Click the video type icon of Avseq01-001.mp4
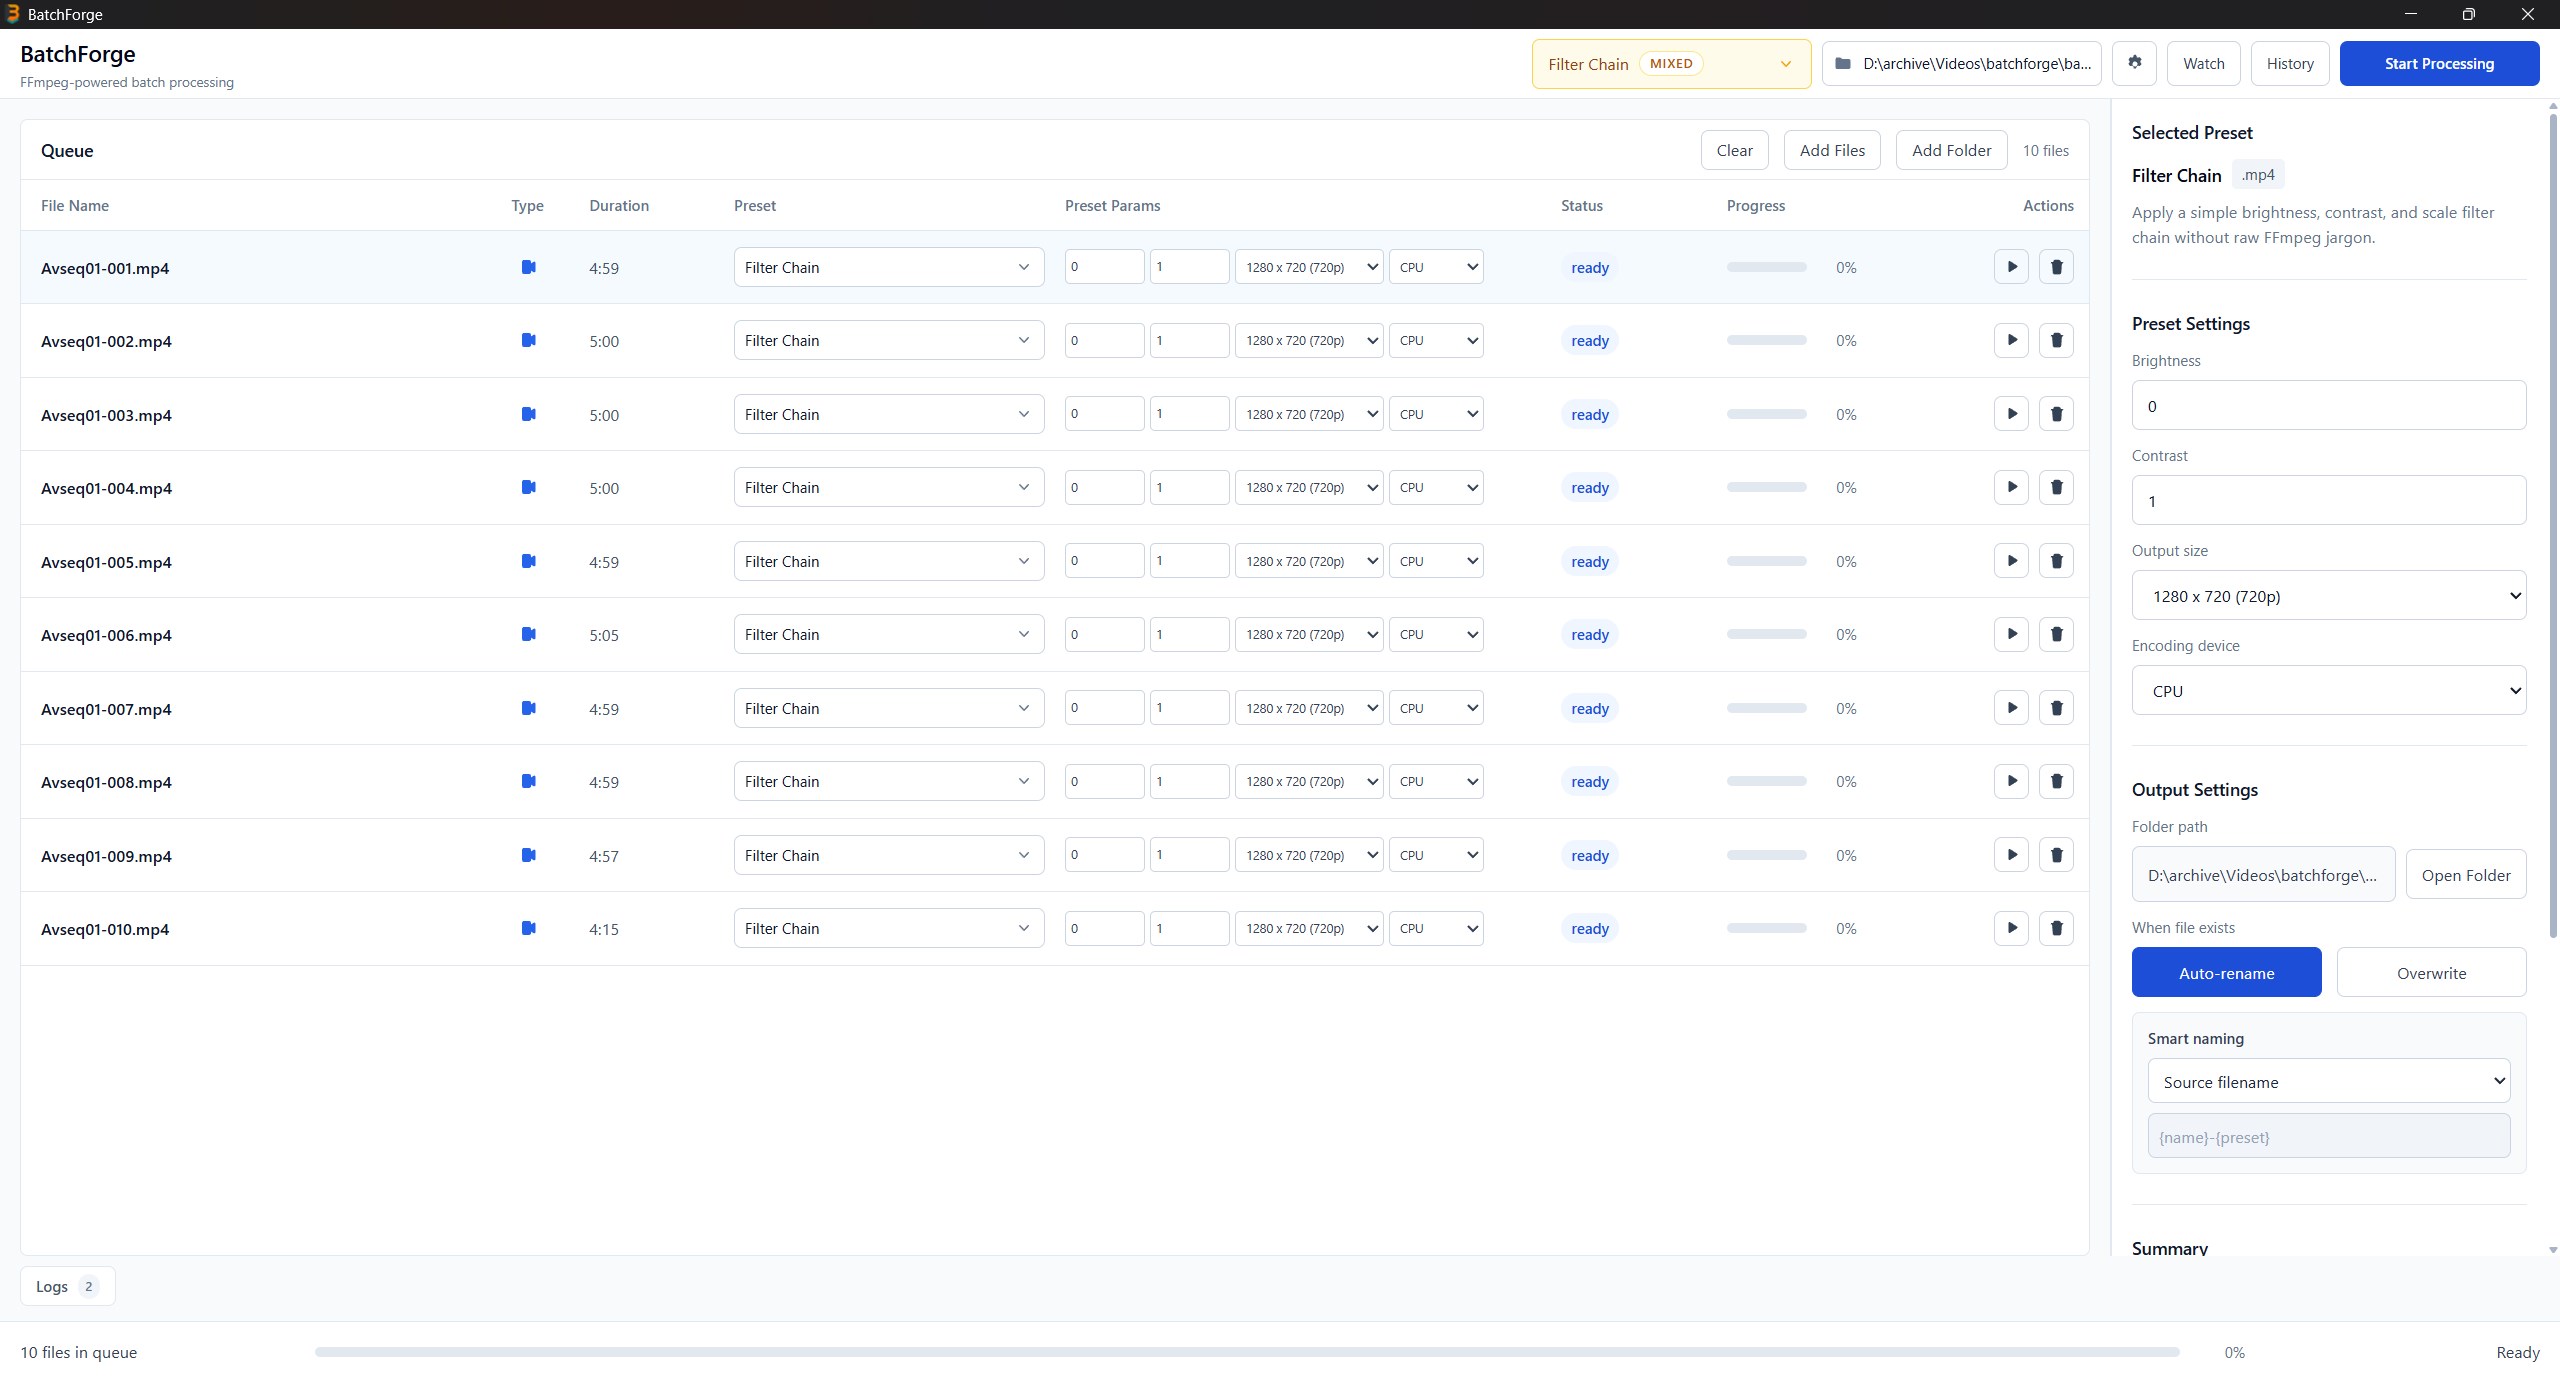 [529, 267]
